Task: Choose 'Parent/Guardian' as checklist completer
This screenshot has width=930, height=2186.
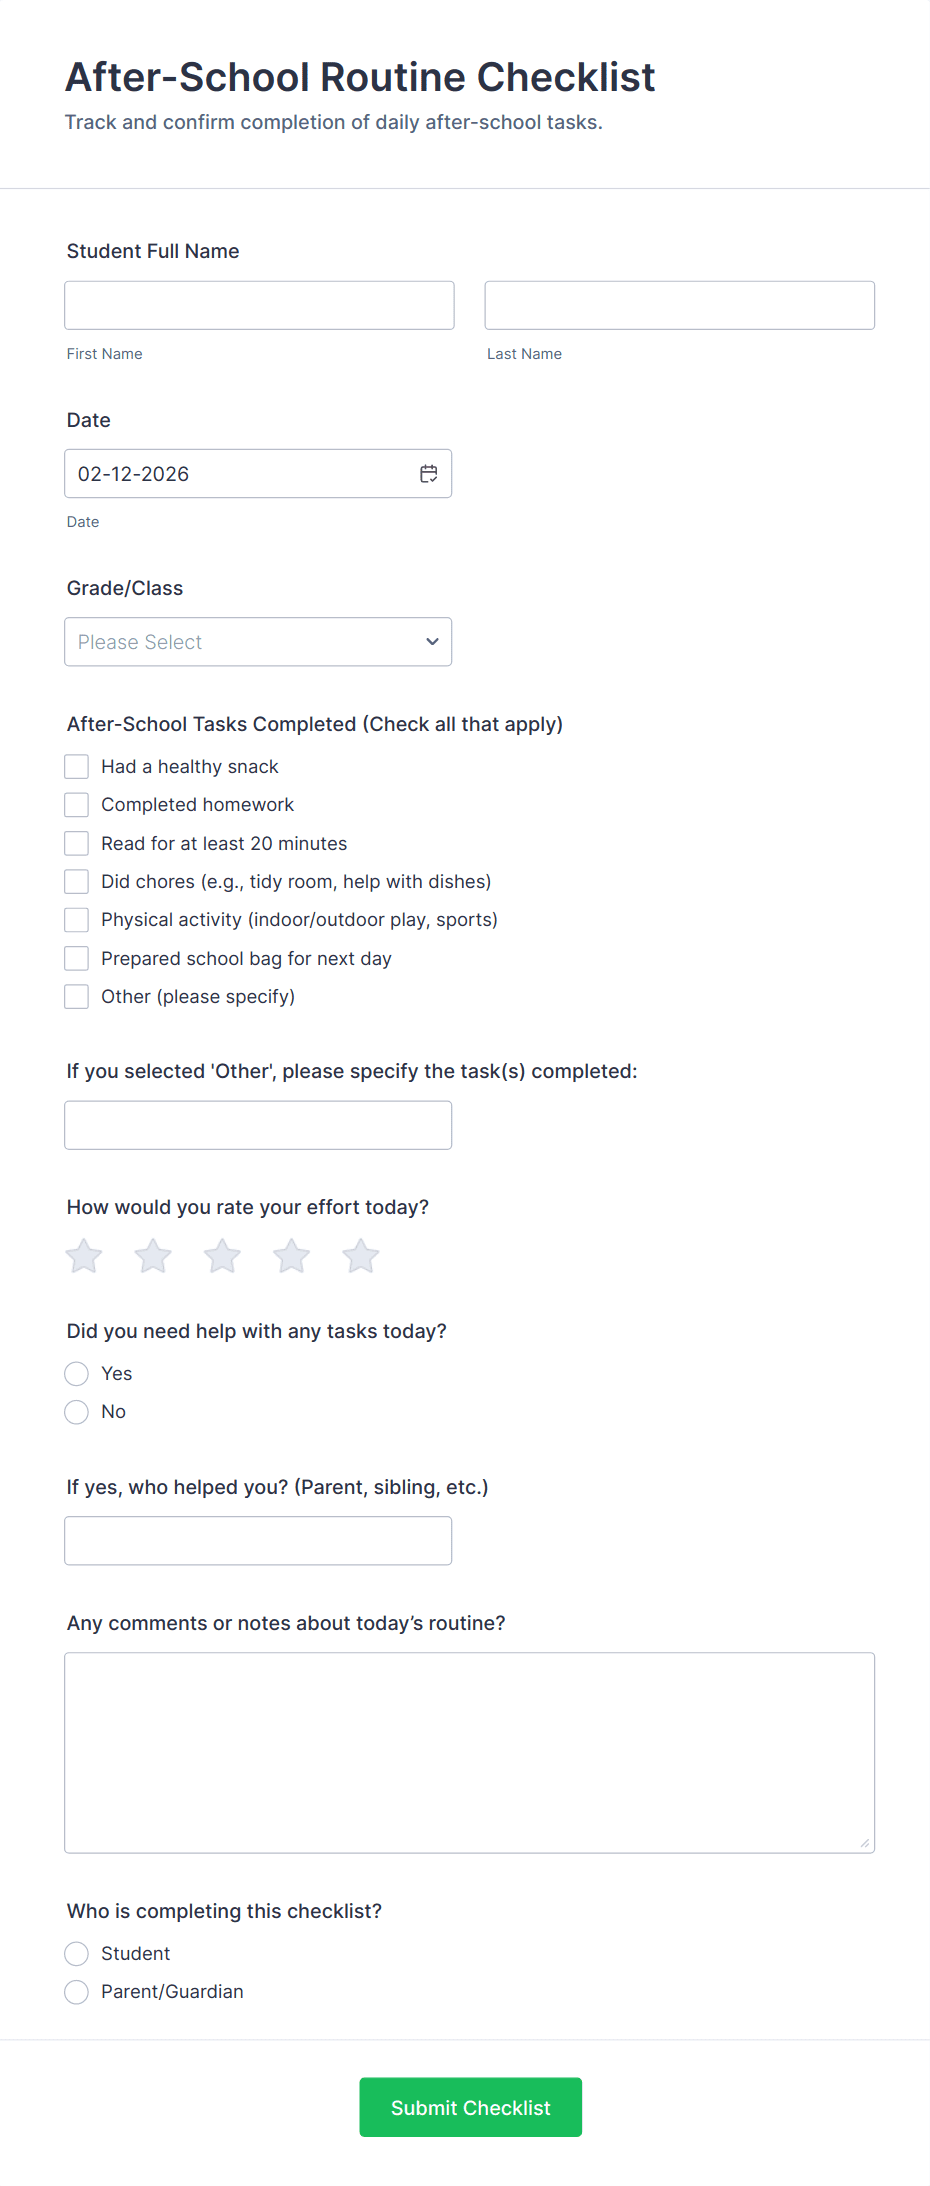Action: 77,1992
